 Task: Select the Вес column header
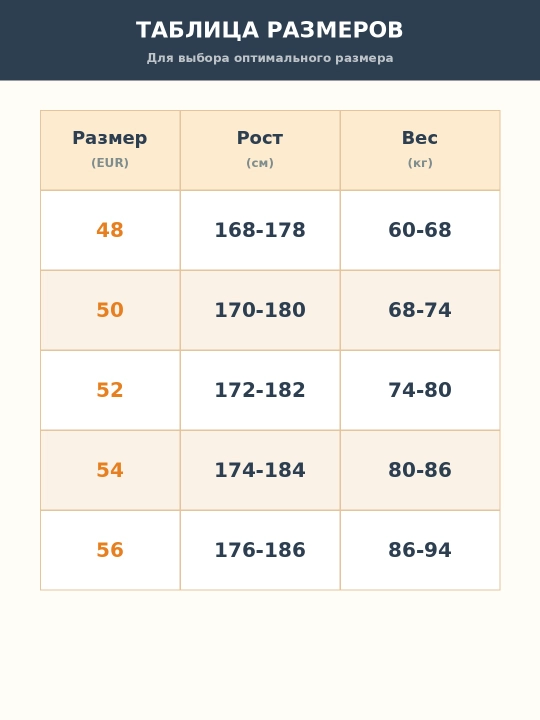click(x=420, y=150)
